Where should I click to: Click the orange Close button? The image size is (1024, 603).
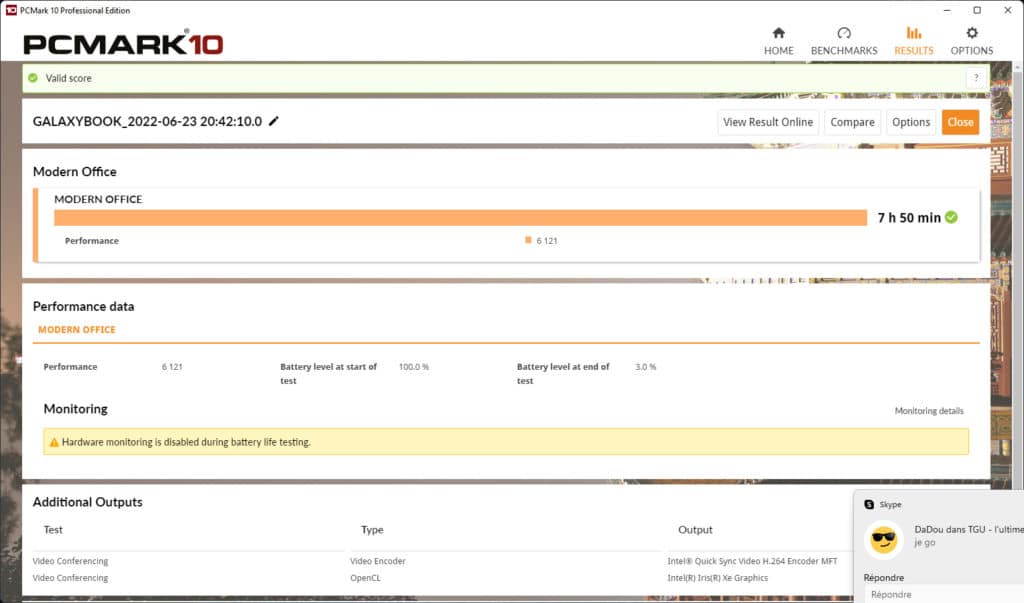[x=960, y=122]
